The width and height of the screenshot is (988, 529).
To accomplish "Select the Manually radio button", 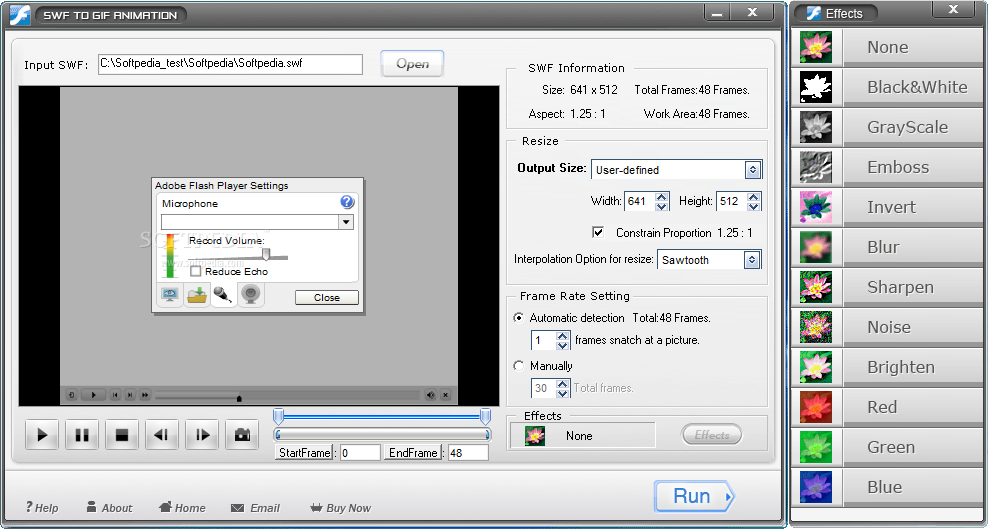I will 519,366.
